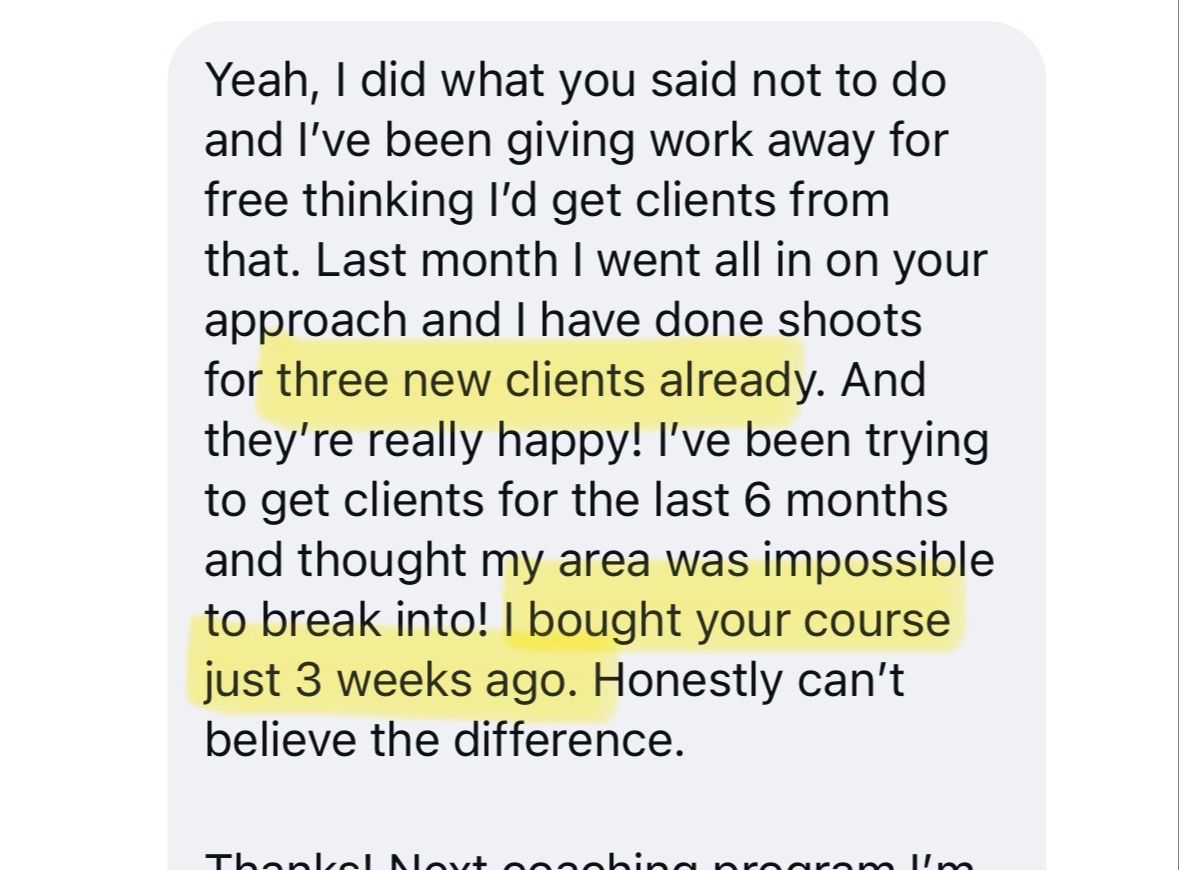Click the cut-off 'Thanks! Next coaching program' line
The height and width of the screenshot is (870, 1179).
(590, 862)
